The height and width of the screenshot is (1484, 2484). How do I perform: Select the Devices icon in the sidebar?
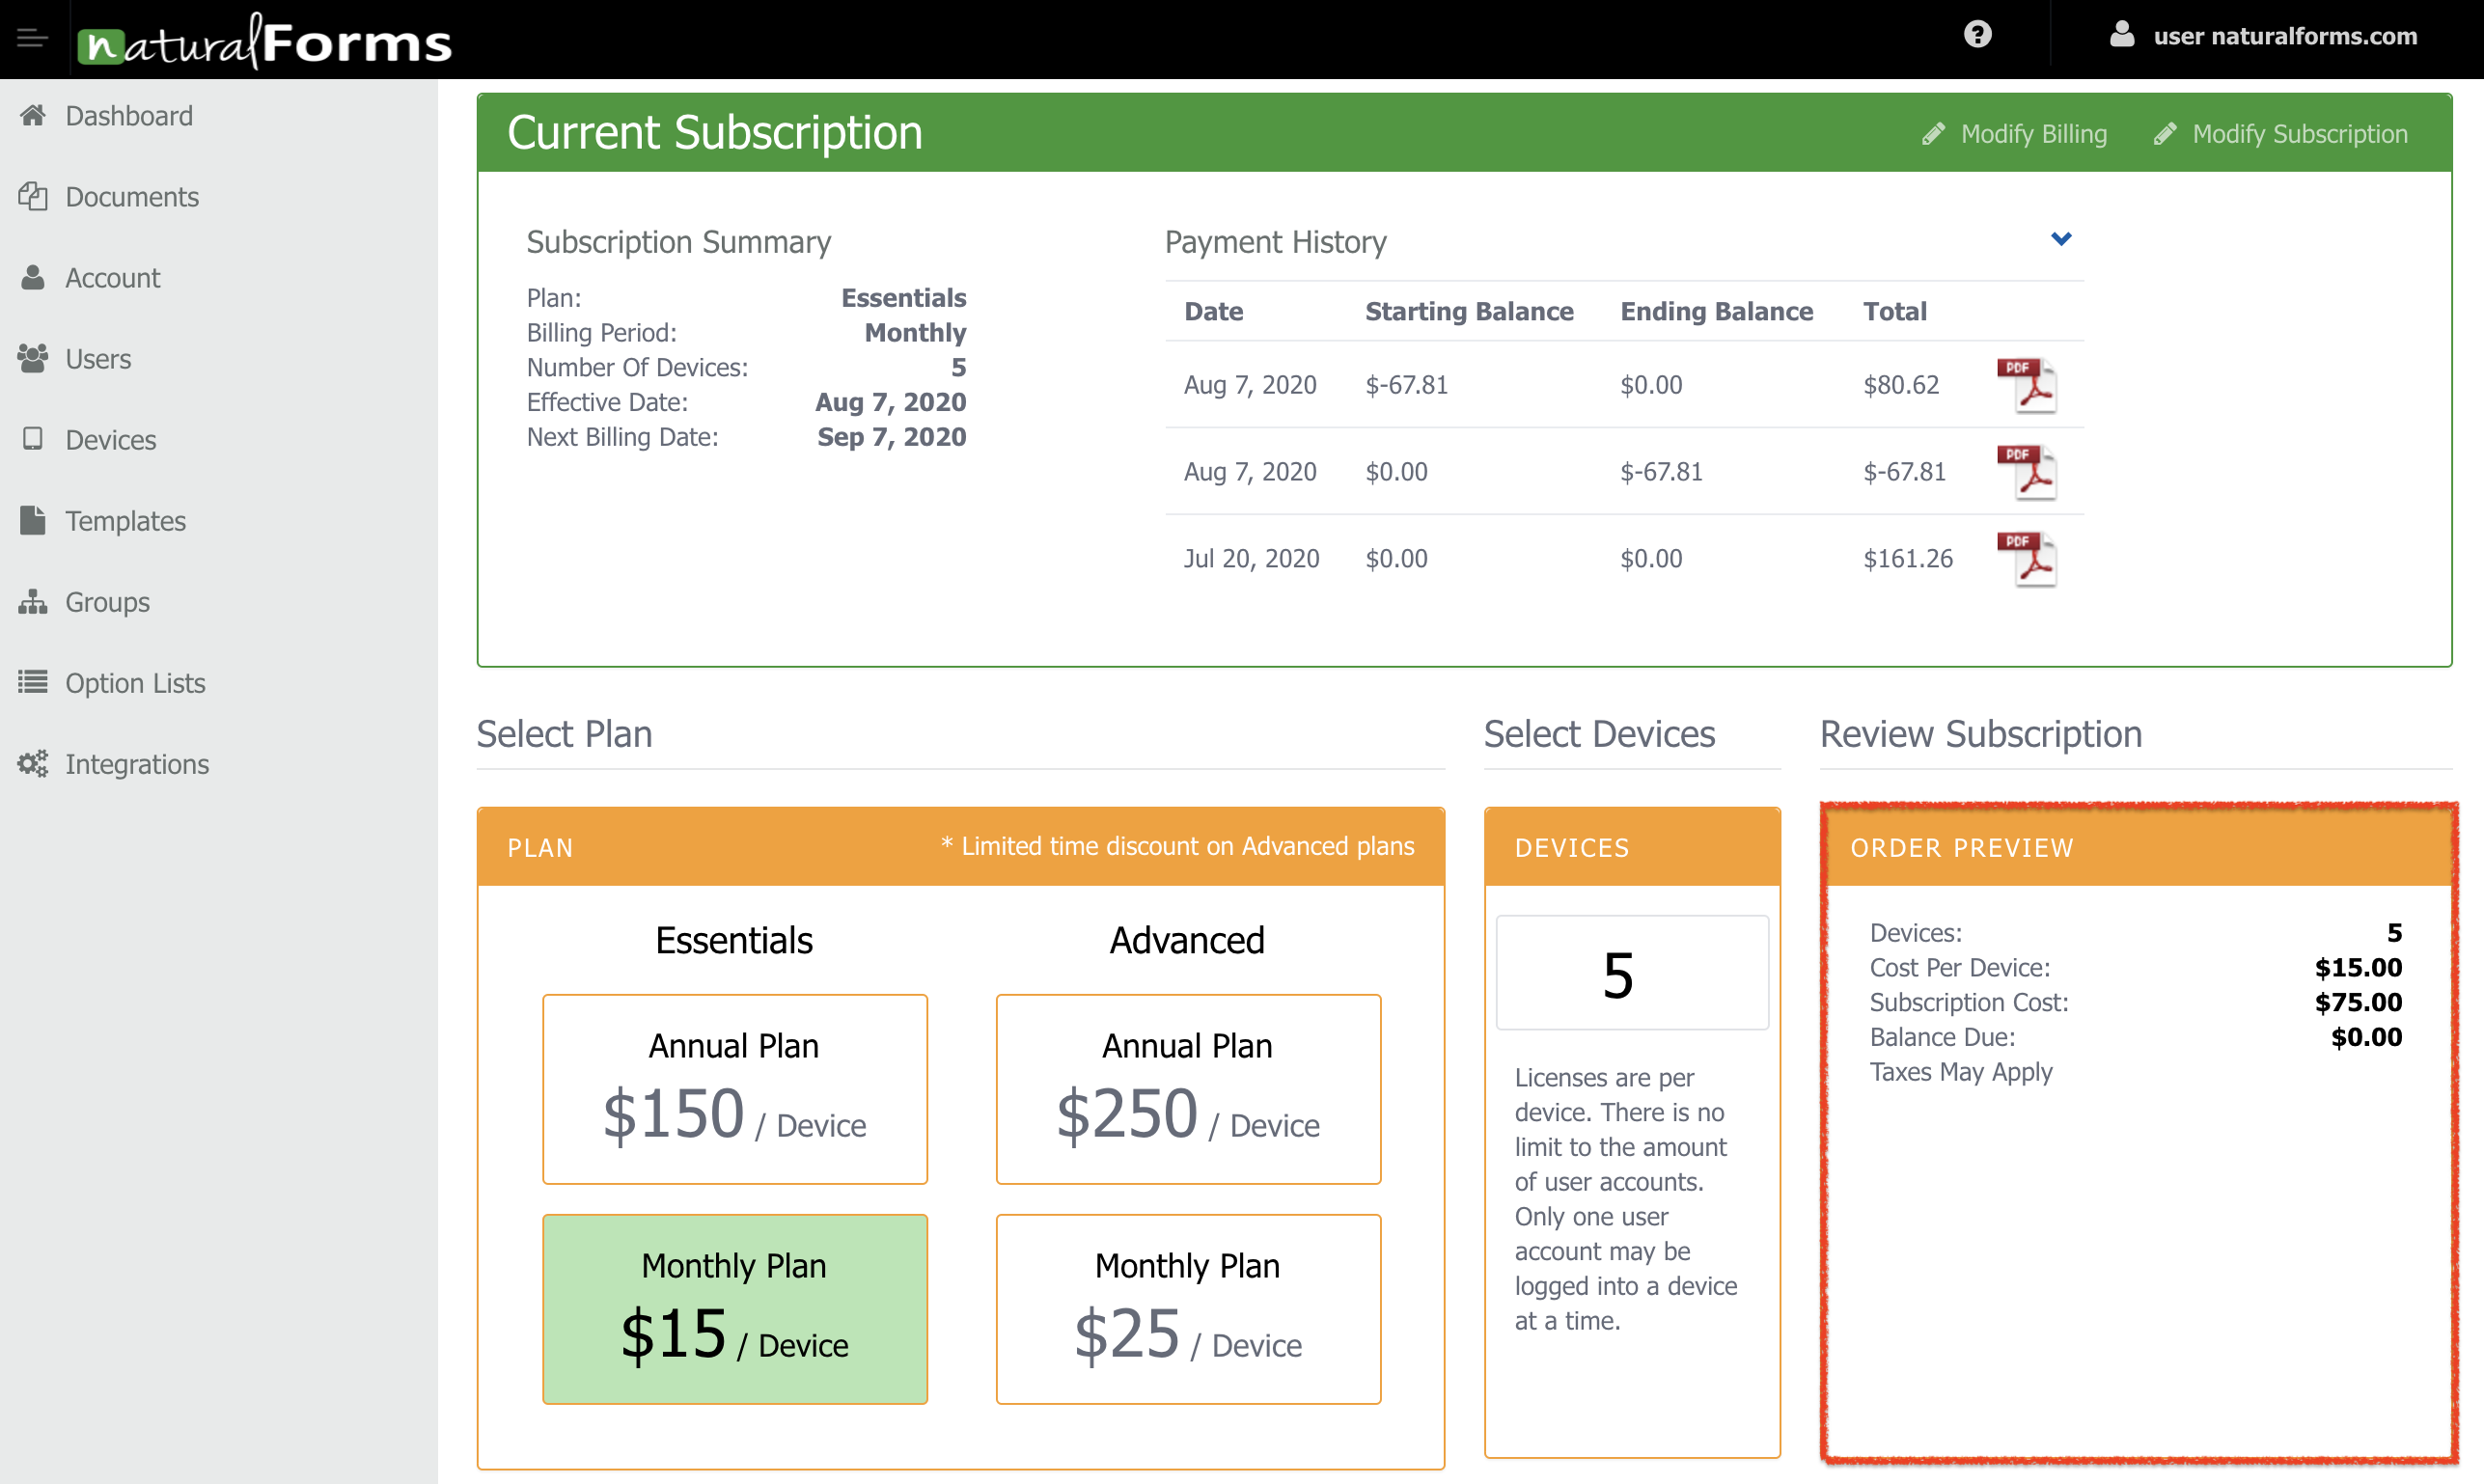pyautogui.click(x=33, y=439)
